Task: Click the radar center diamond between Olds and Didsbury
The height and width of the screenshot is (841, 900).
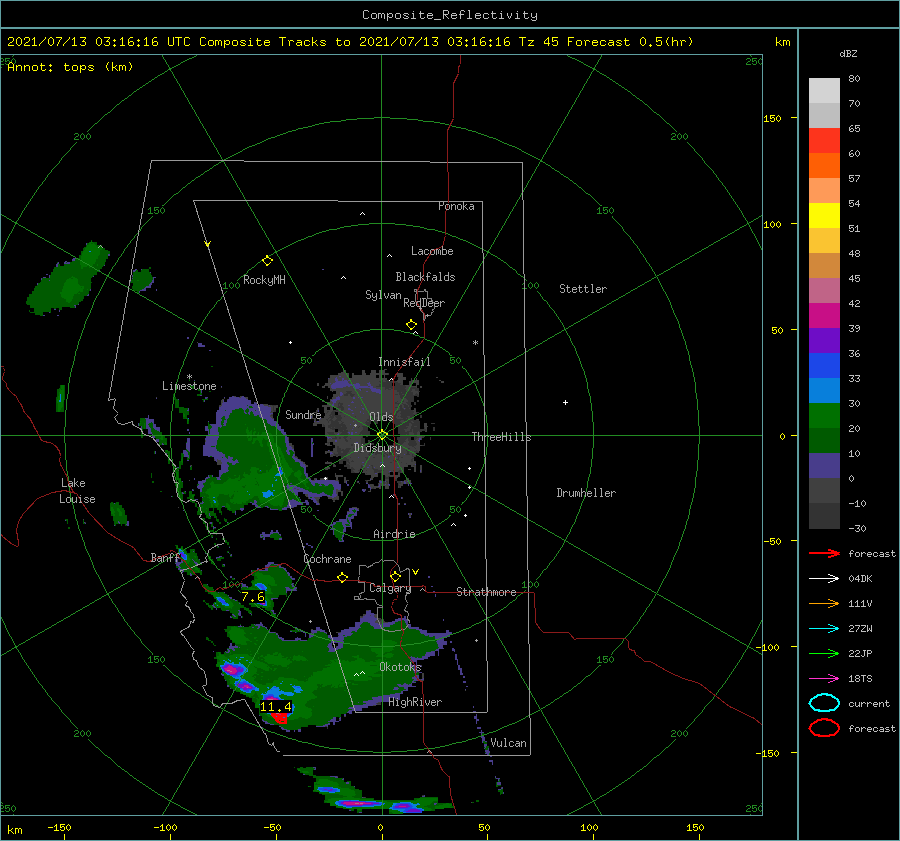Action: point(382,435)
